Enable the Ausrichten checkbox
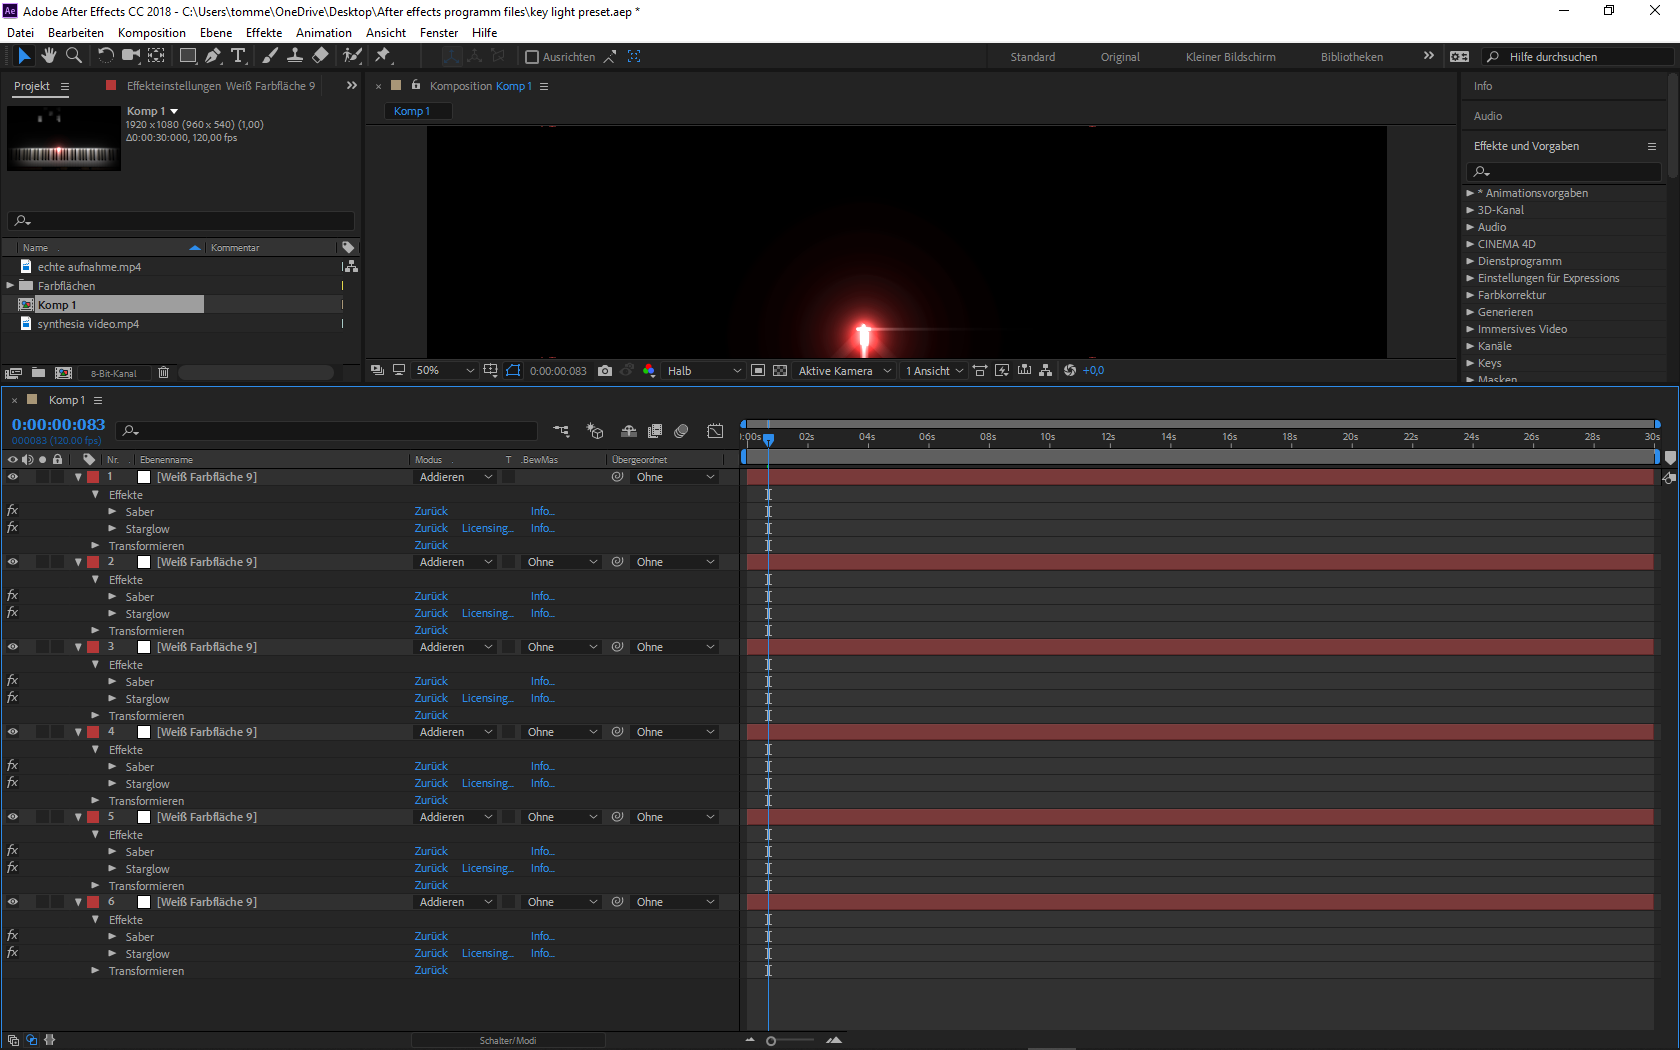The width and height of the screenshot is (1680, 1050). tap(533, 57)
